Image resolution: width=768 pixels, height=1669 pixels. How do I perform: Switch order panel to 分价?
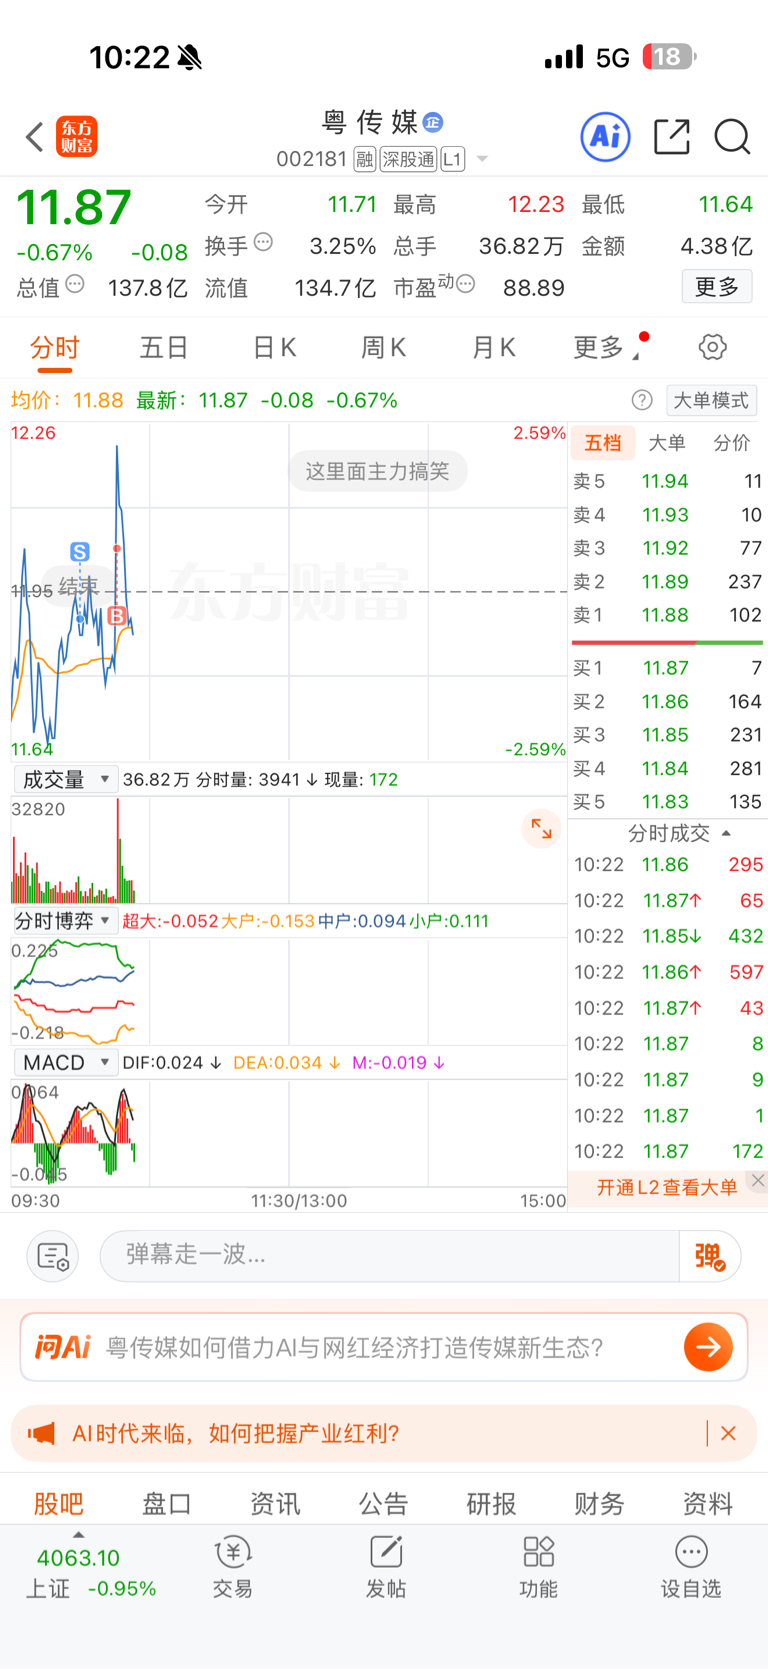(731, 442)
